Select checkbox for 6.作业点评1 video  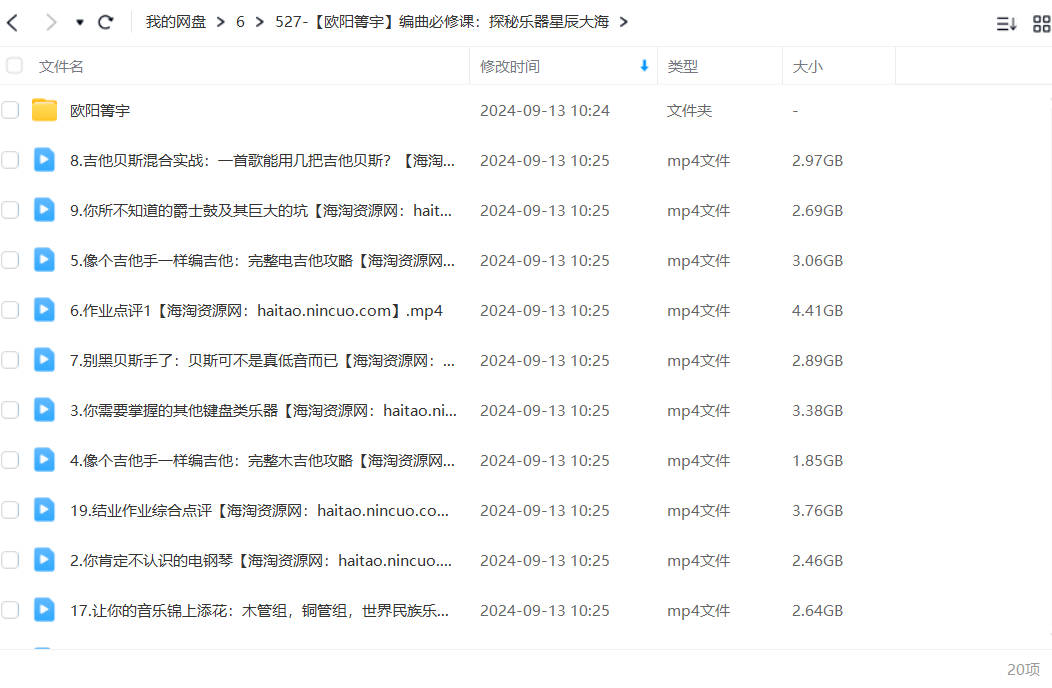[10, 310]
